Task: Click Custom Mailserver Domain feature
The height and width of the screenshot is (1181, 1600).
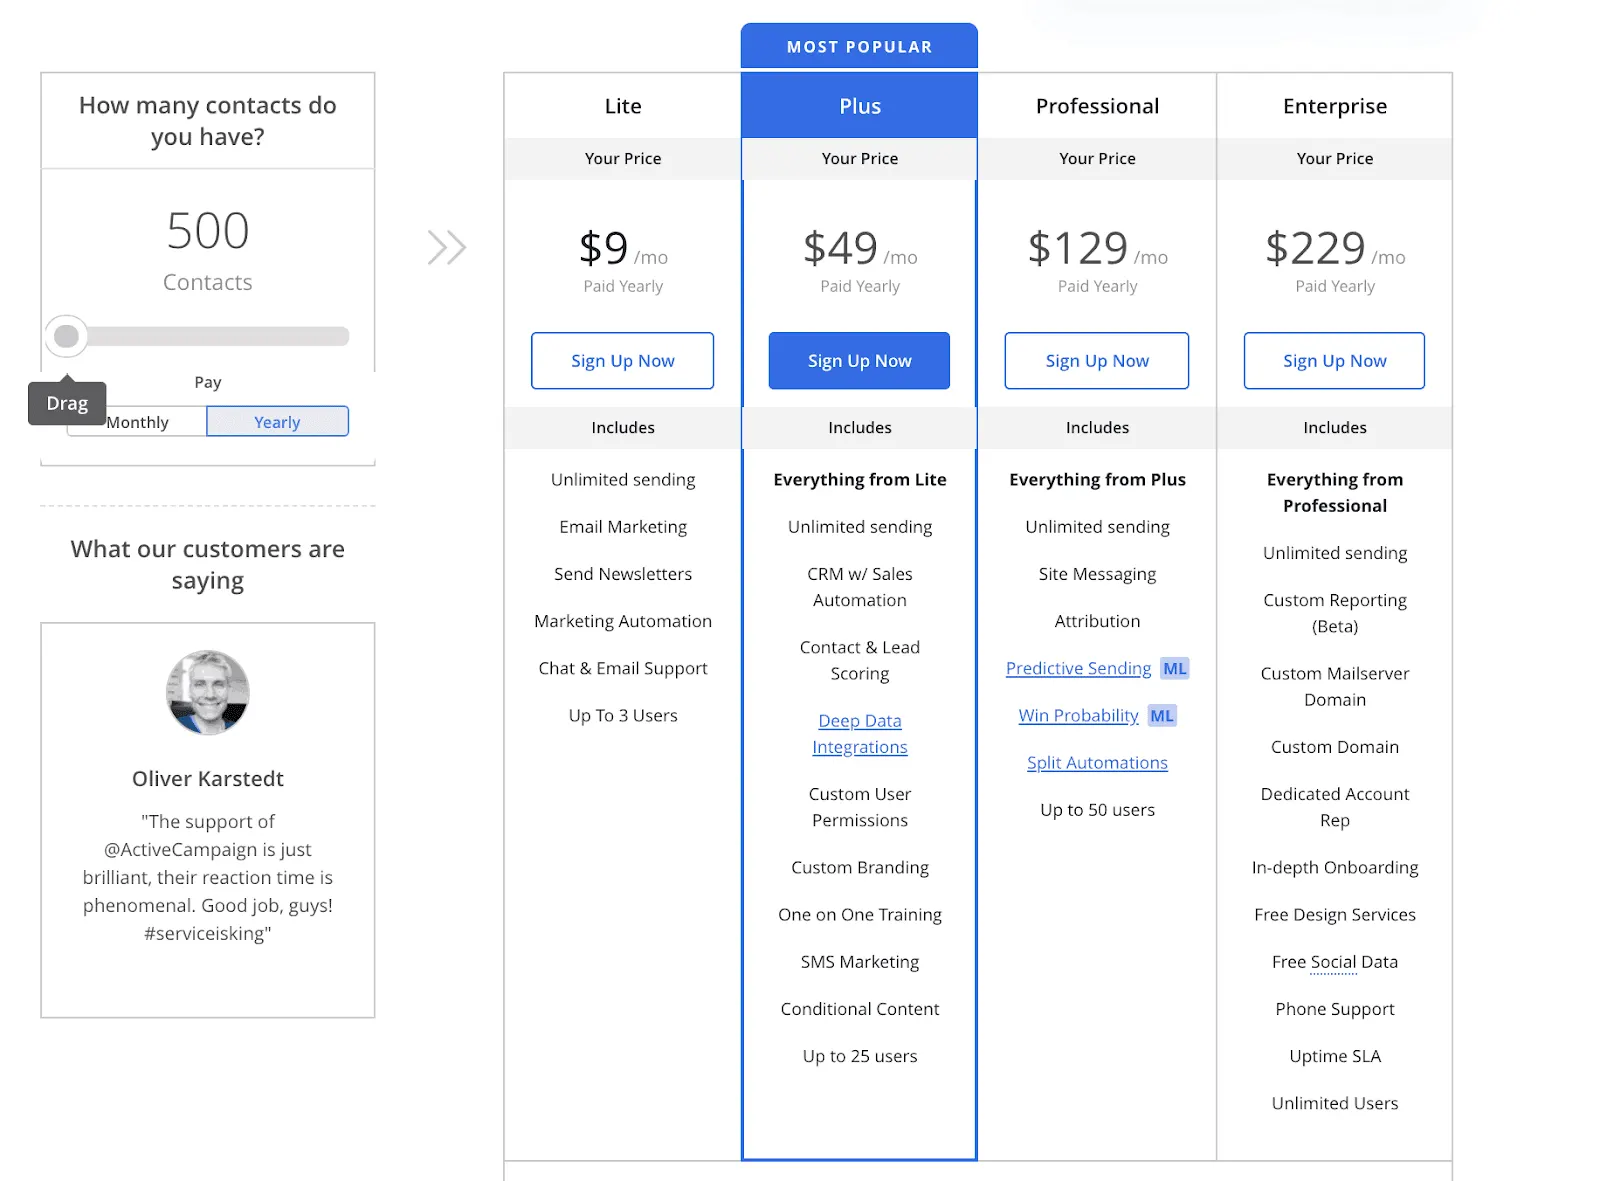Action: pyautogui.click(x=1335, y=686)
